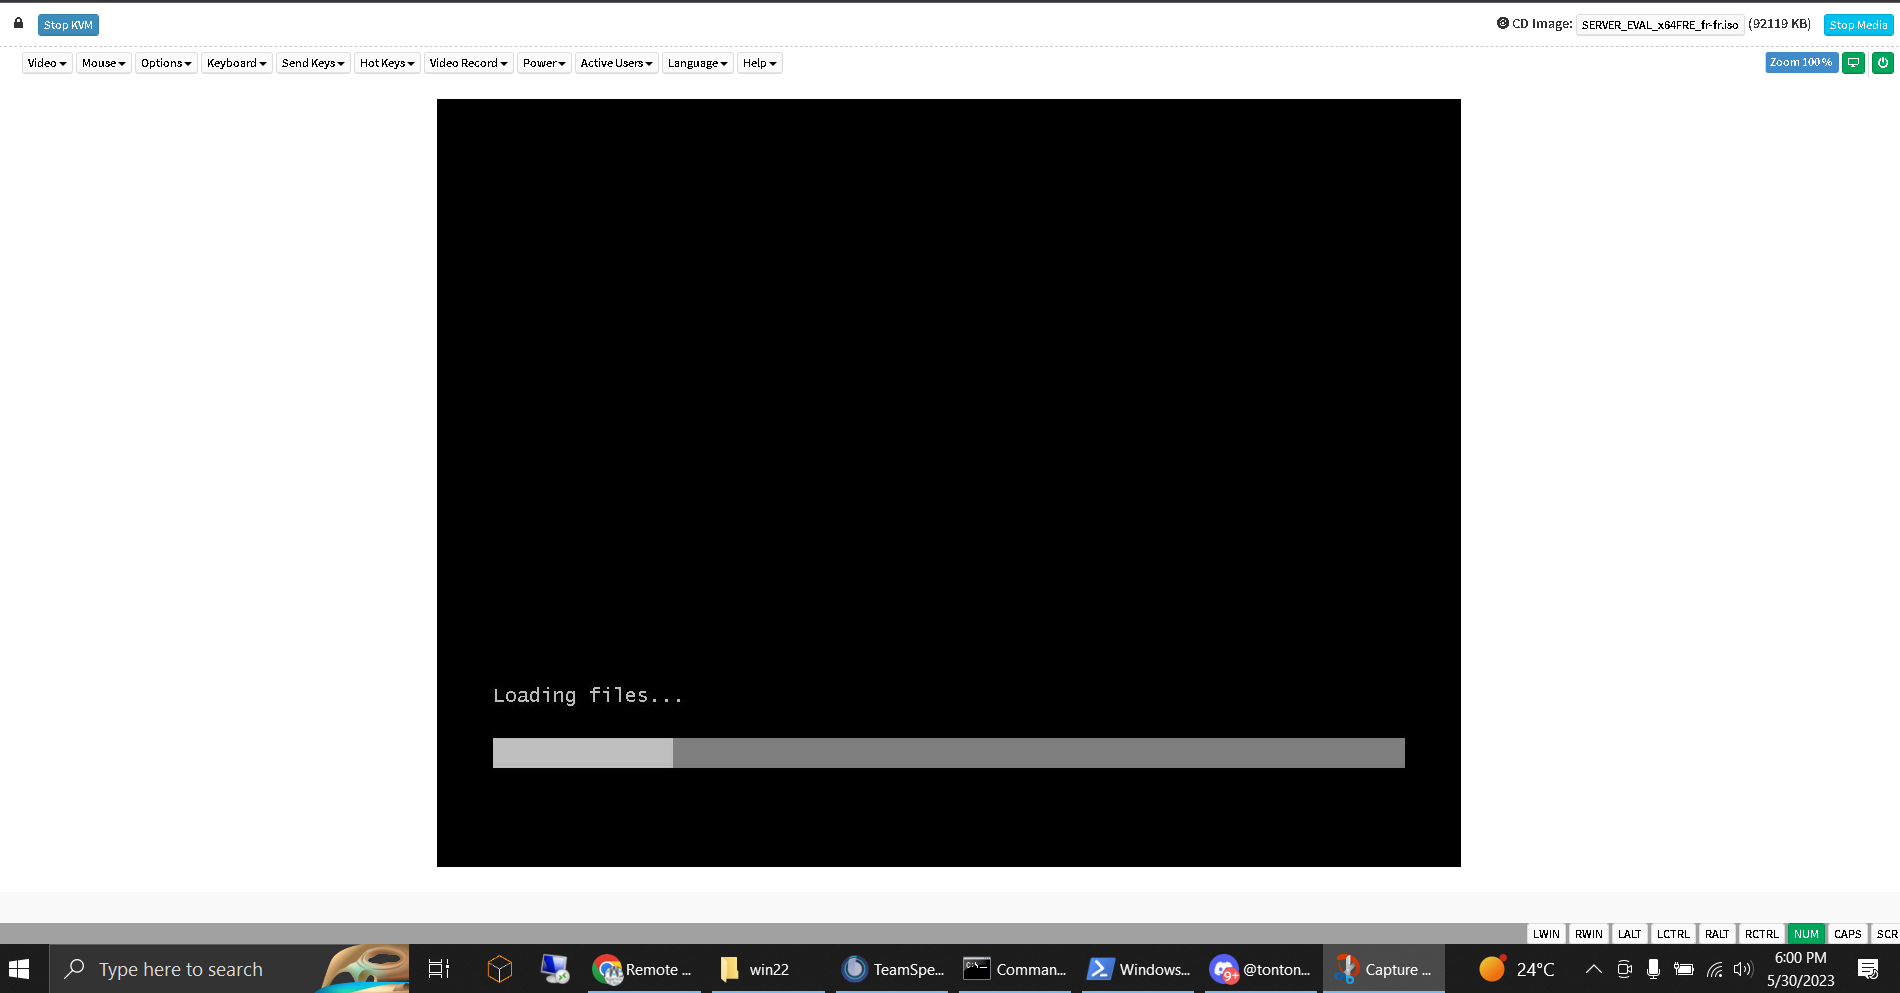
Task: Open the Active Users menu
Action: tap(616, 63)
